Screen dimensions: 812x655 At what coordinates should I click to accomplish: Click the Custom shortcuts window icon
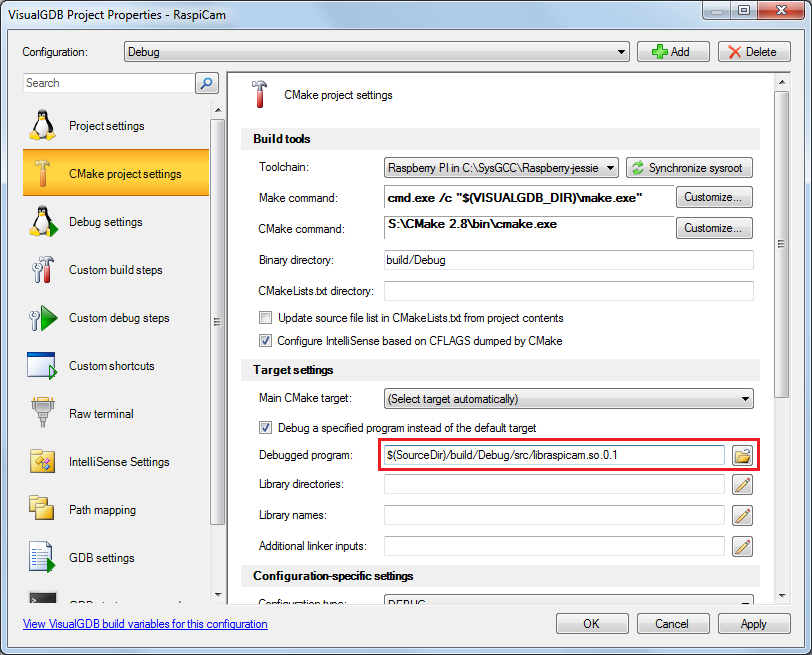[x=41, y=366]
